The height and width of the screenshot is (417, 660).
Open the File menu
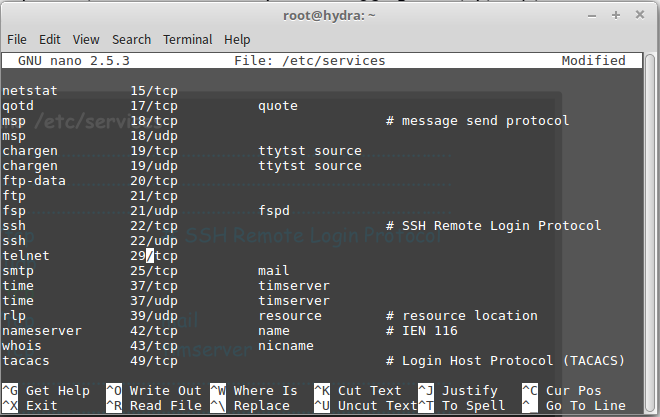[x=17, y=40]
